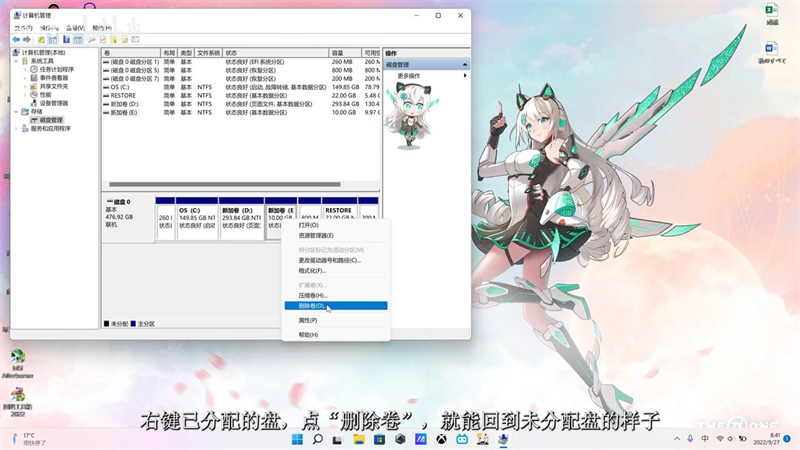Choose 删除卷(D)... in context menu
The height and width of the screenshot is (450, 800).
click(x=336, y=306)
